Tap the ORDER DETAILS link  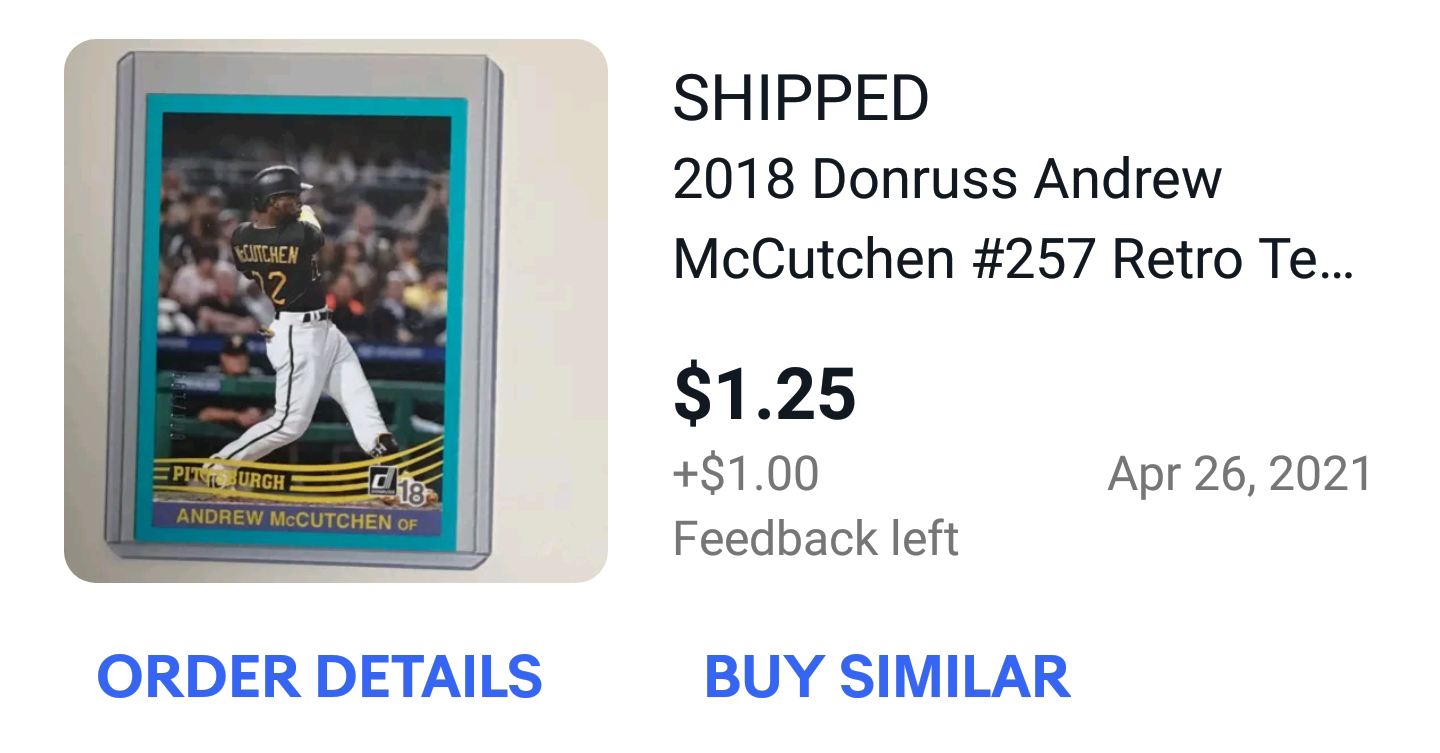[x=319, y=677]
